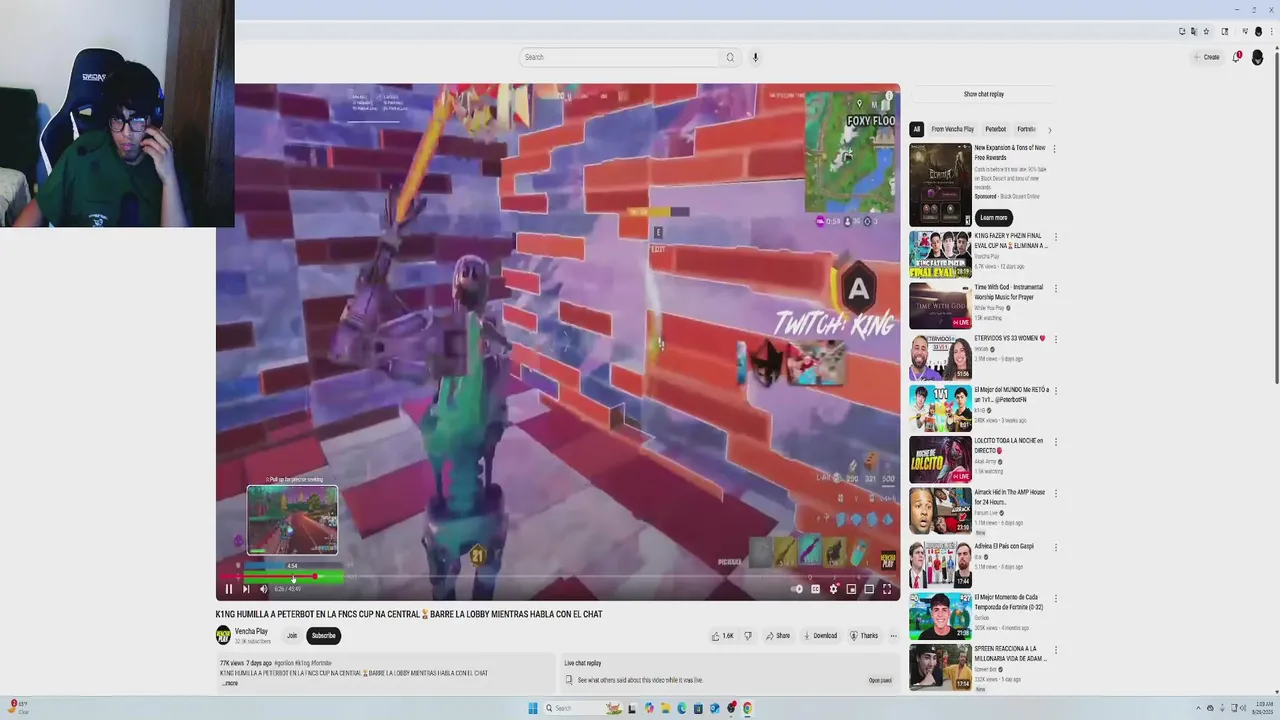The image size is (1280, 720).
Task: Open the weather widget in taskbar
Action: click(18, 707)
